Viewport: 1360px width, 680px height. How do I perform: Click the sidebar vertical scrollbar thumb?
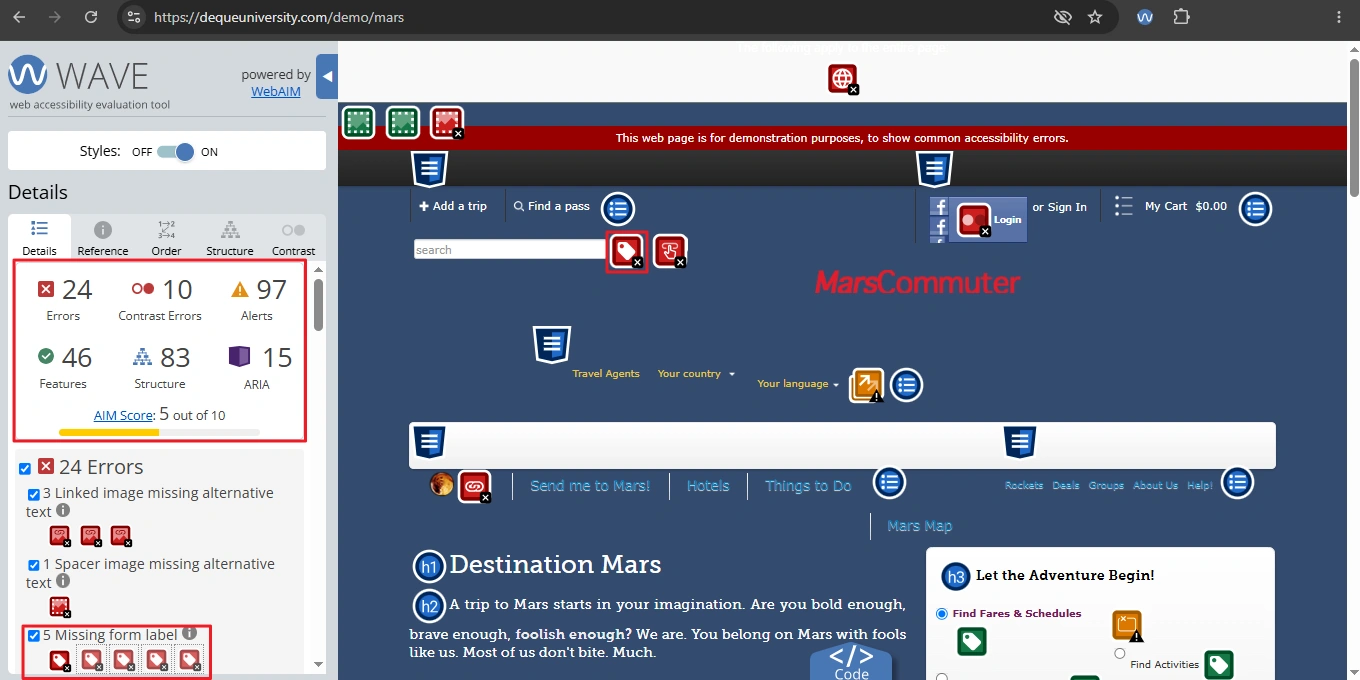(318, 304)
